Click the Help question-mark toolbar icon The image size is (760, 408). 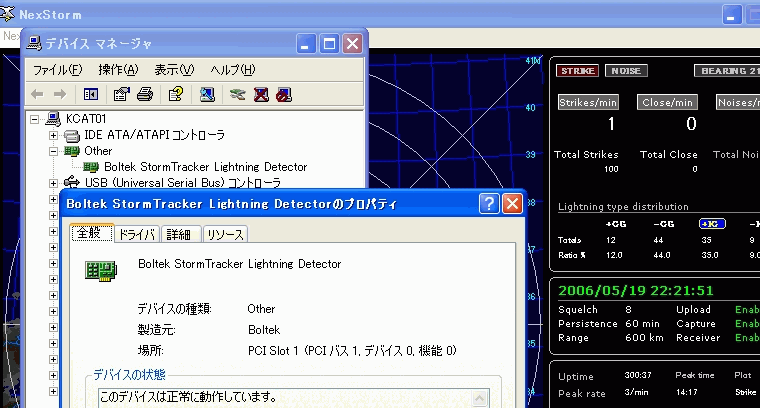(175, 95)
